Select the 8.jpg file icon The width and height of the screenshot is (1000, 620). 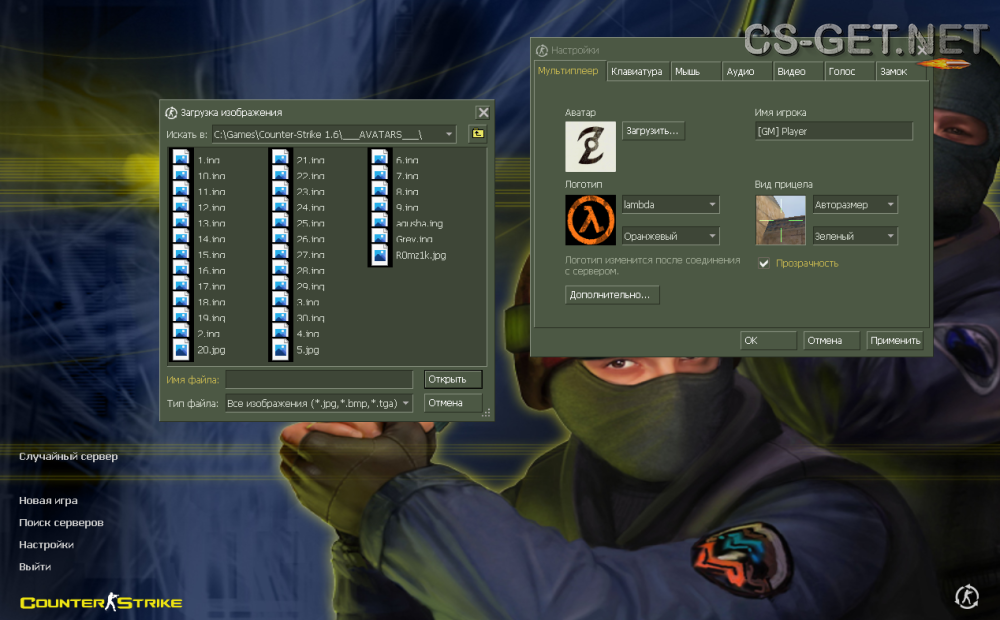(x=380, y=189)
